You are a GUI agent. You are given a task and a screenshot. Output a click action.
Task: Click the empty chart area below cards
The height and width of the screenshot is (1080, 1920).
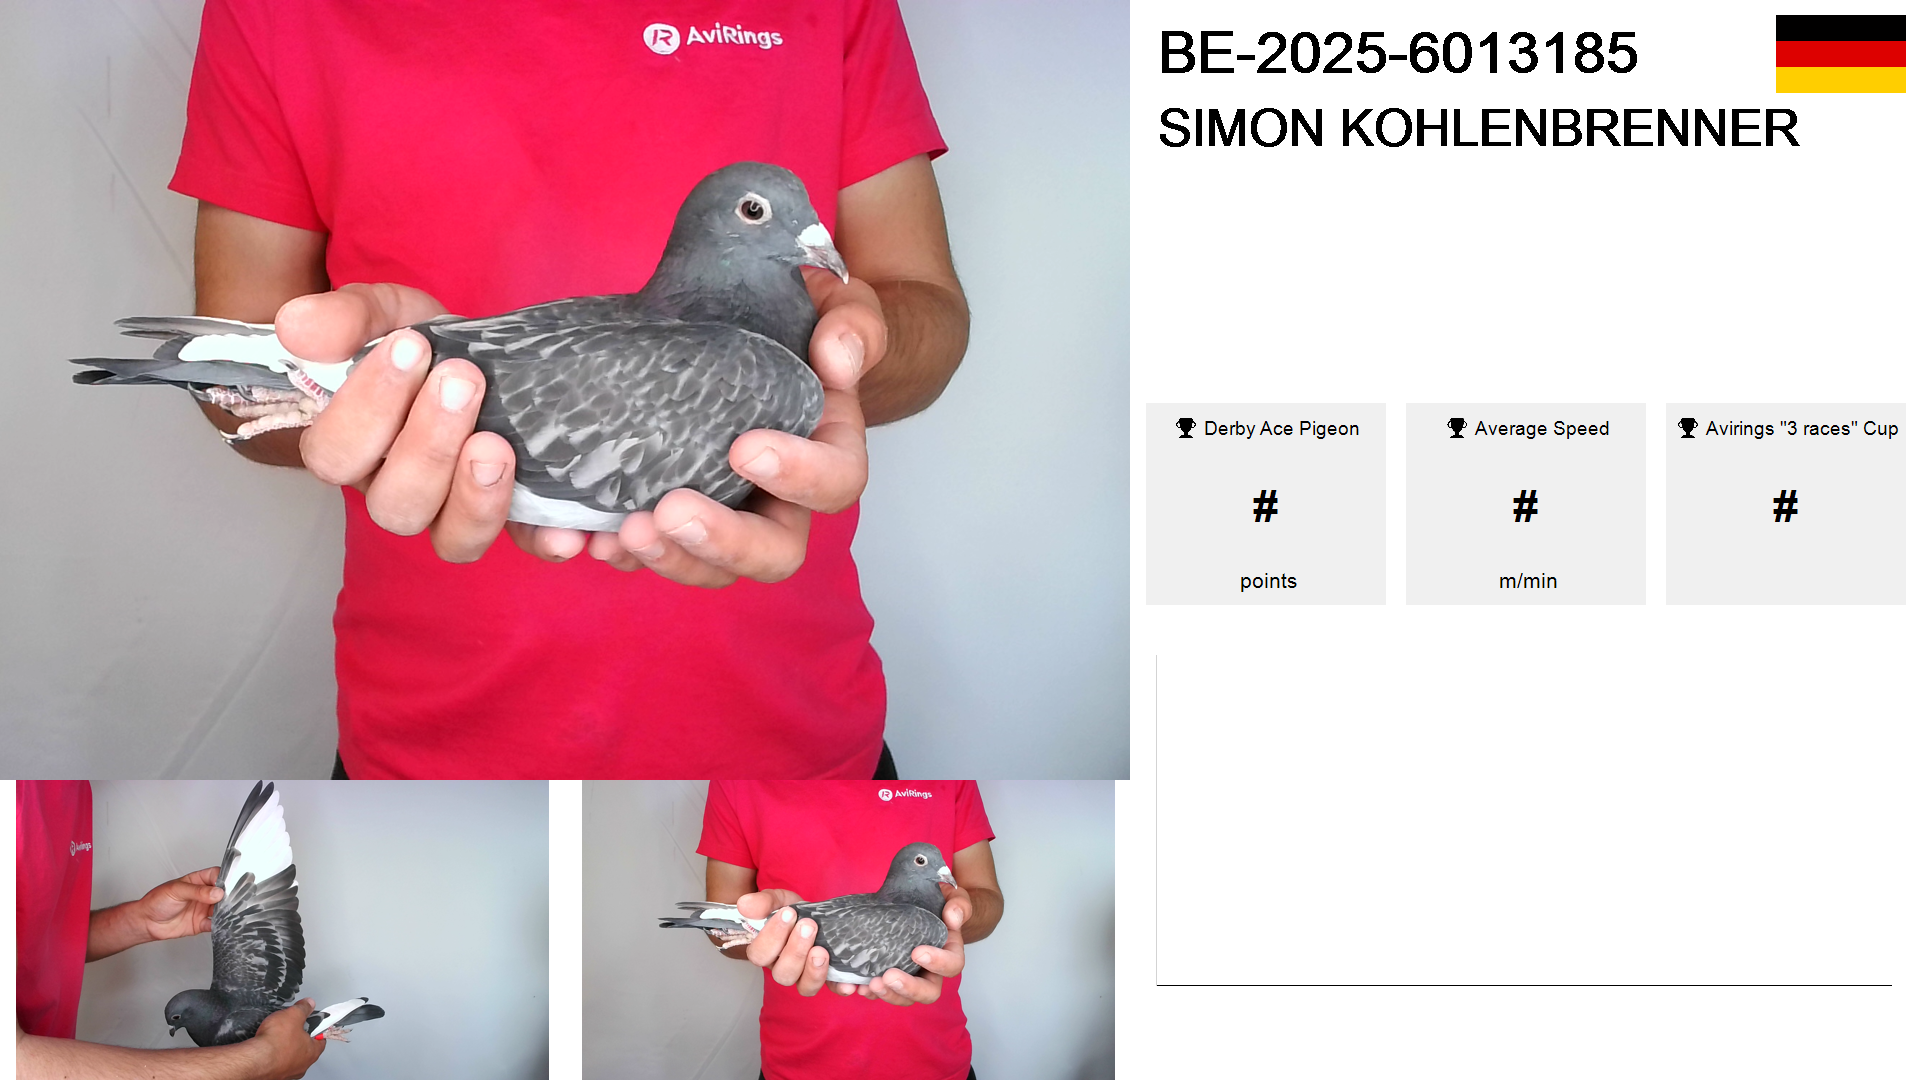pos(1524,820)
